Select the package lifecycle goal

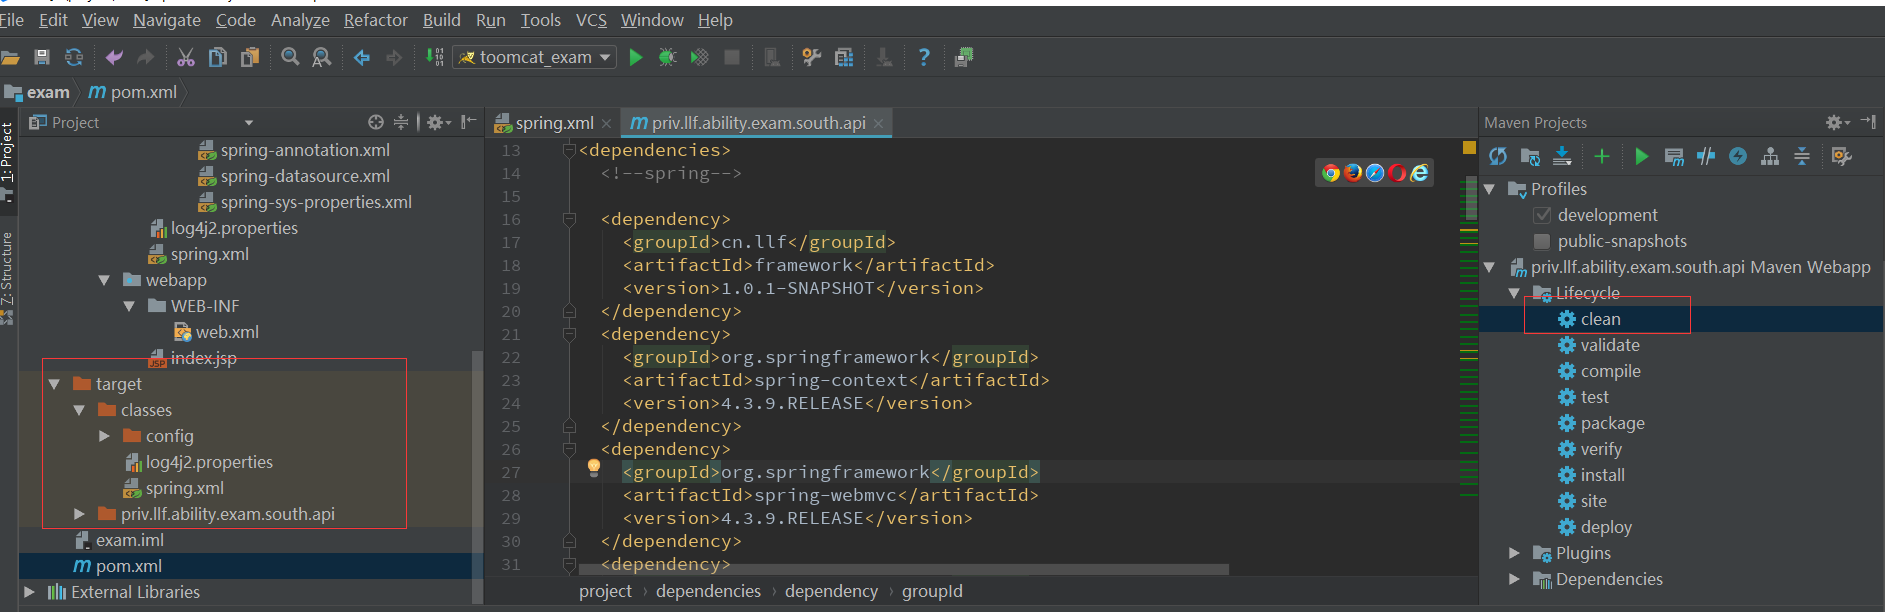(x=1612, y=423)
